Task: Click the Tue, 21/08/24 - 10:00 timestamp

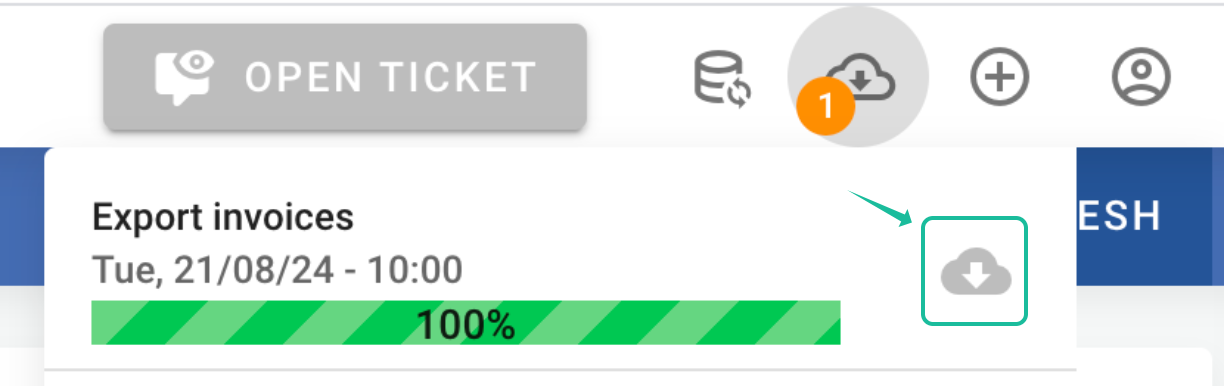Action: pos(277,269)
